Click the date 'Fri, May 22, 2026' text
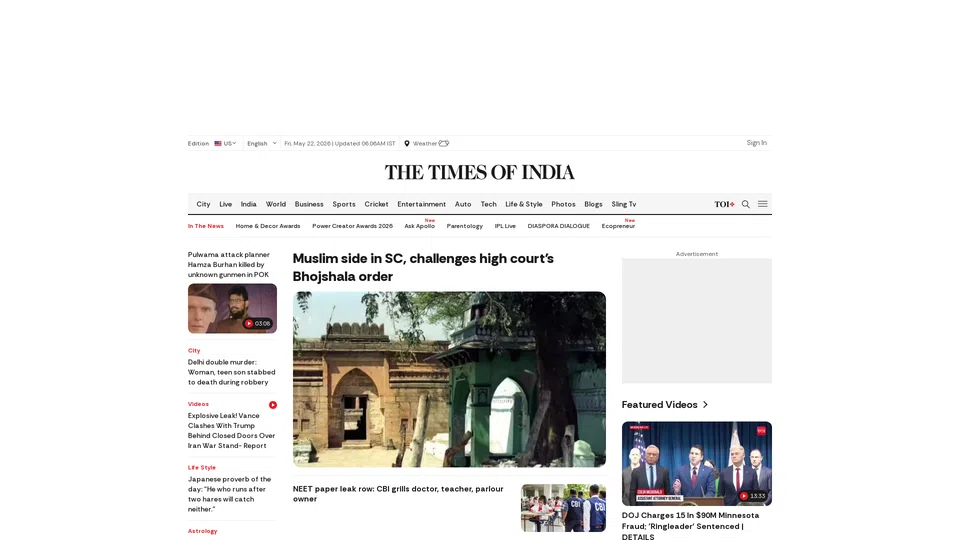 coord(307,143)
